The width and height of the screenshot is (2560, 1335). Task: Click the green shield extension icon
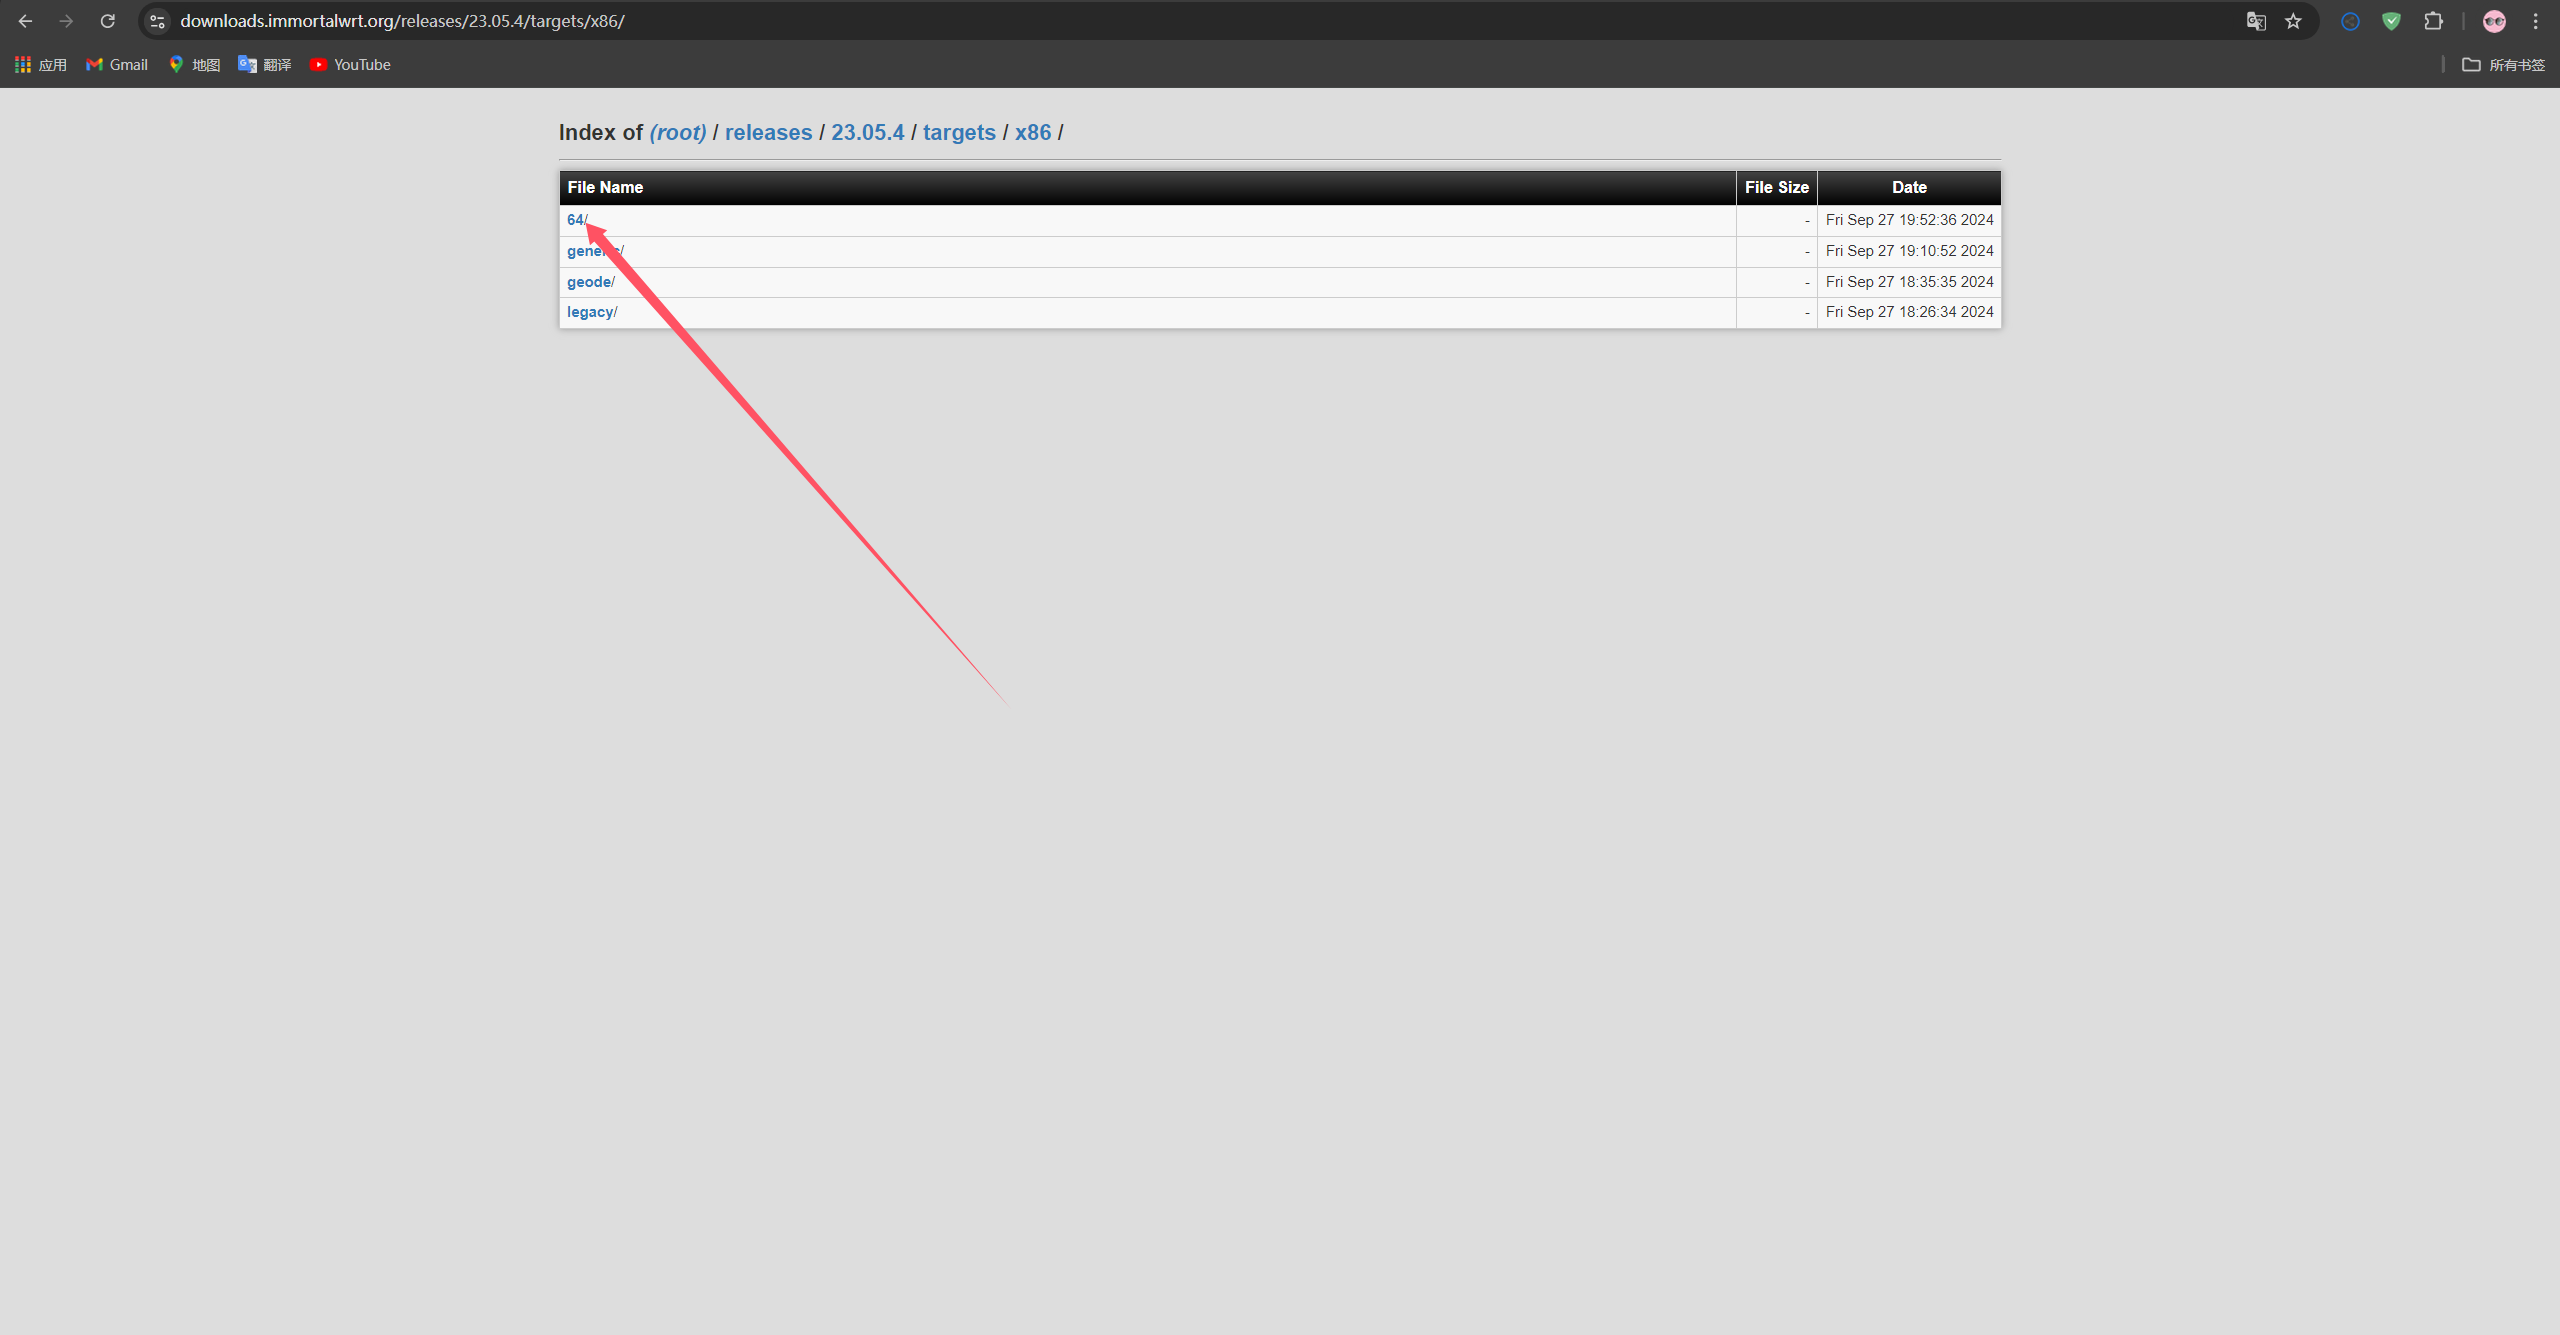click(2391, 21)
